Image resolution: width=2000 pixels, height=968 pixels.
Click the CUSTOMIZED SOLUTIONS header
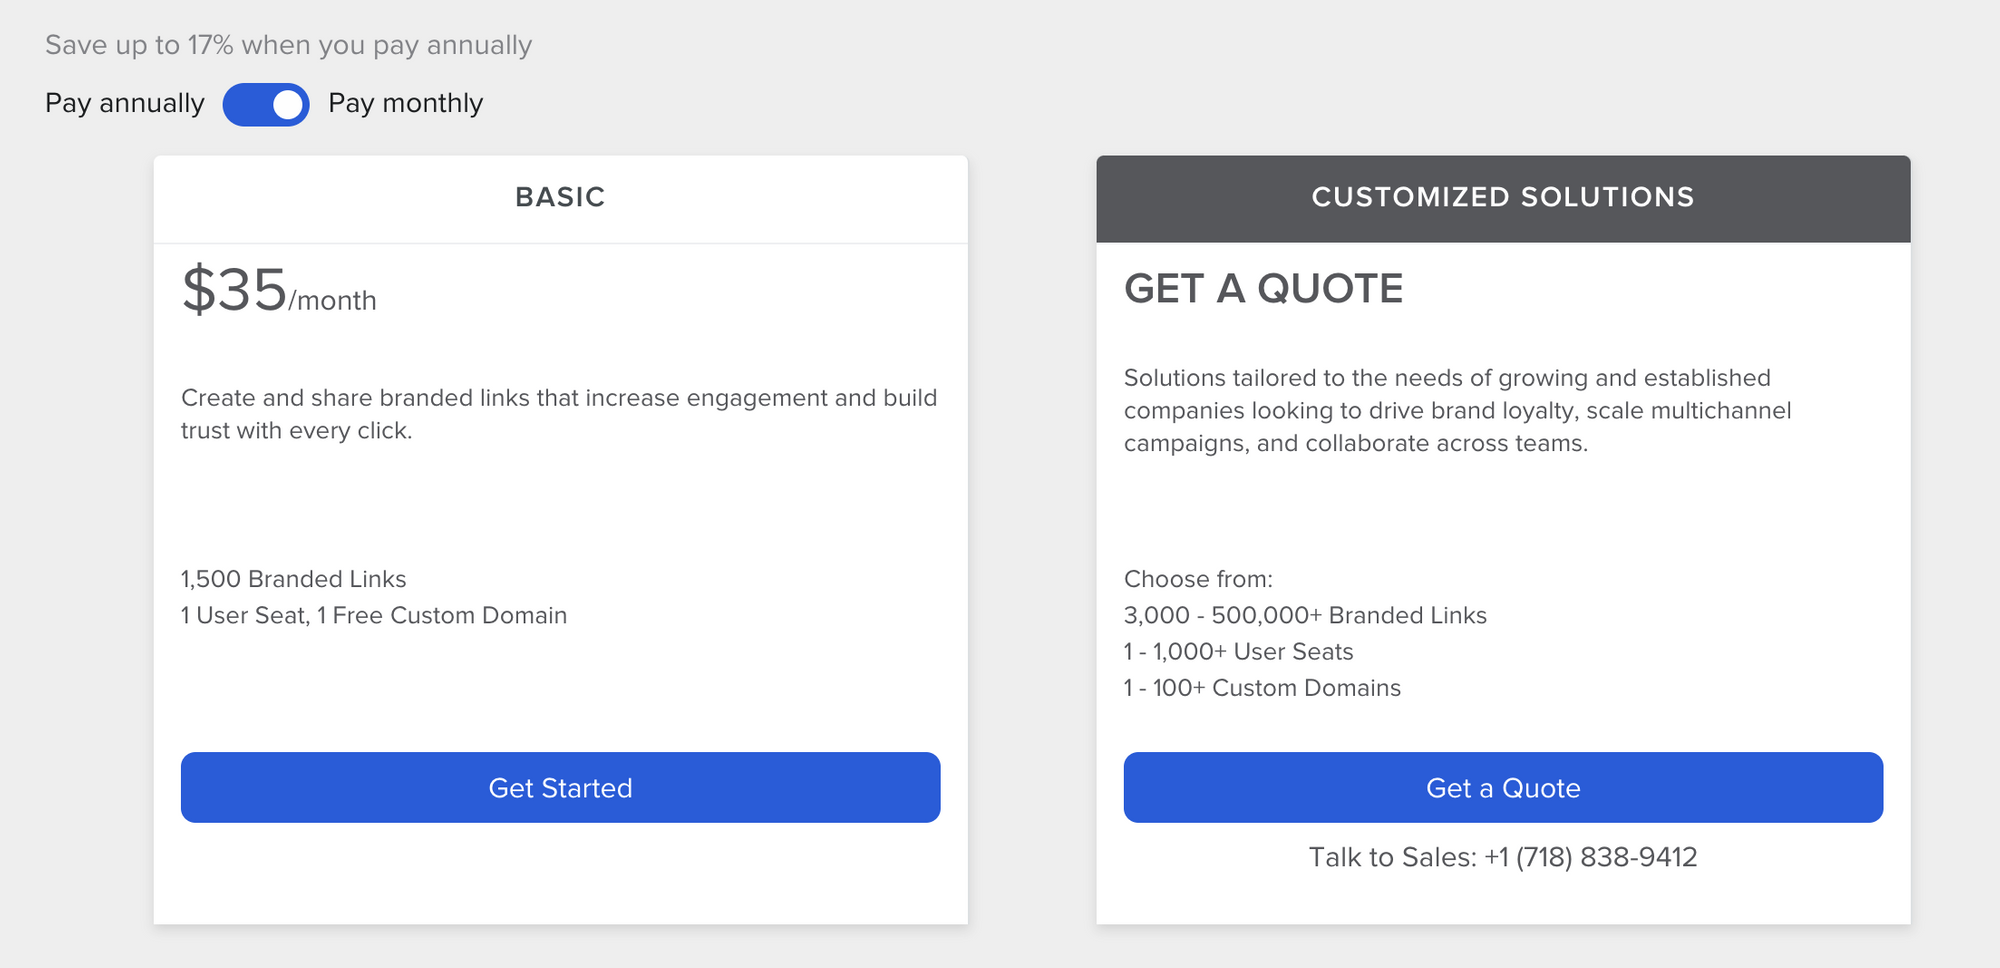(1503, 197)
